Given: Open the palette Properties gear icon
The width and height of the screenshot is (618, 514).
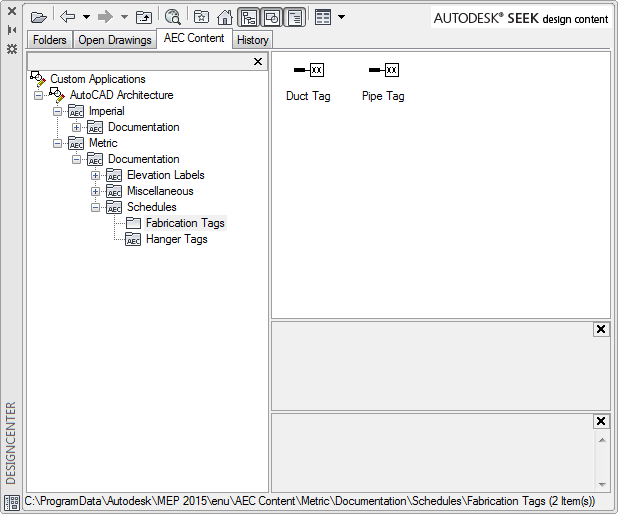Looking at the screenshot, I should 12,49.
